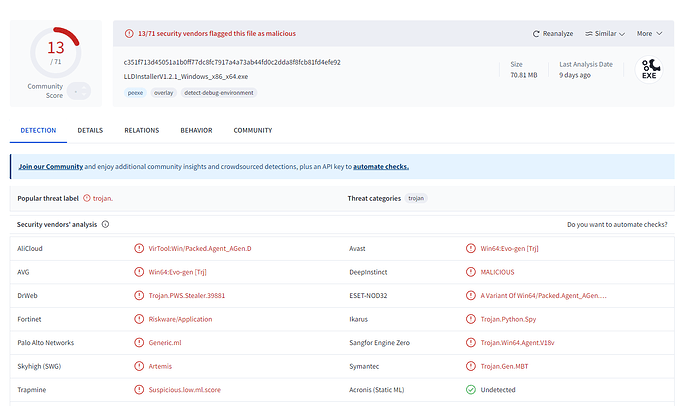Click the alert icon in the AliCloud row

[x=139, y=249]
